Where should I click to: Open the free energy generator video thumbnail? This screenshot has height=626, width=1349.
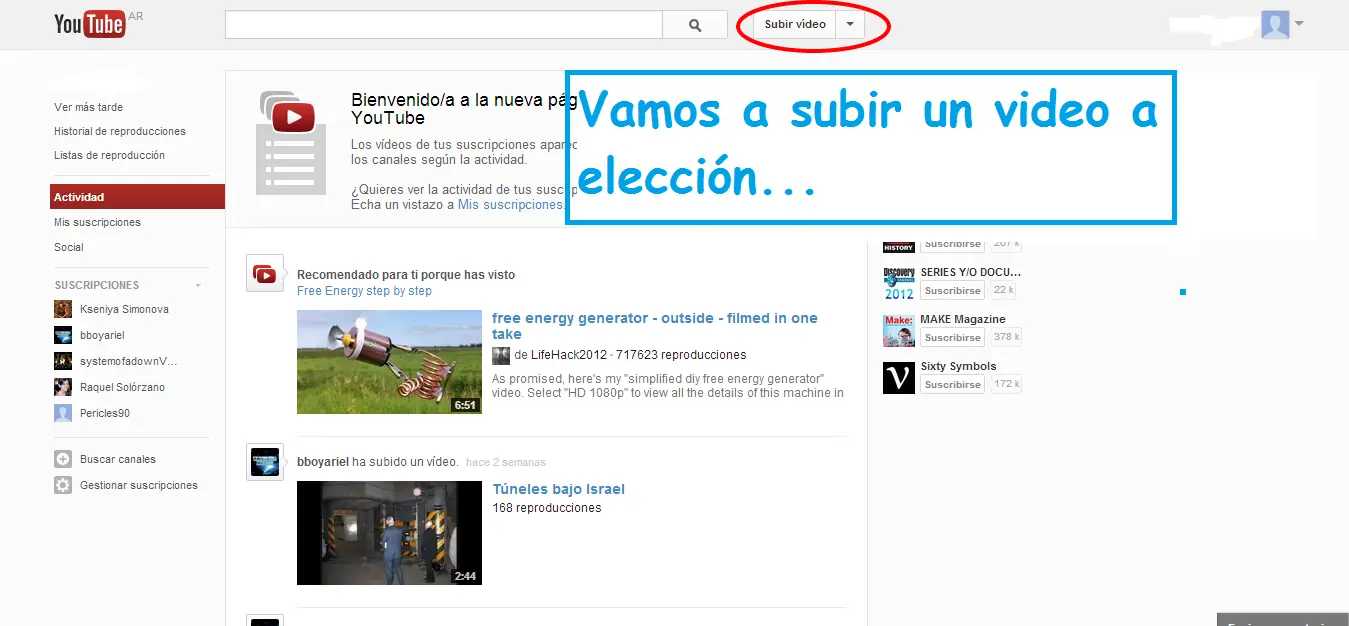point(389,362)
